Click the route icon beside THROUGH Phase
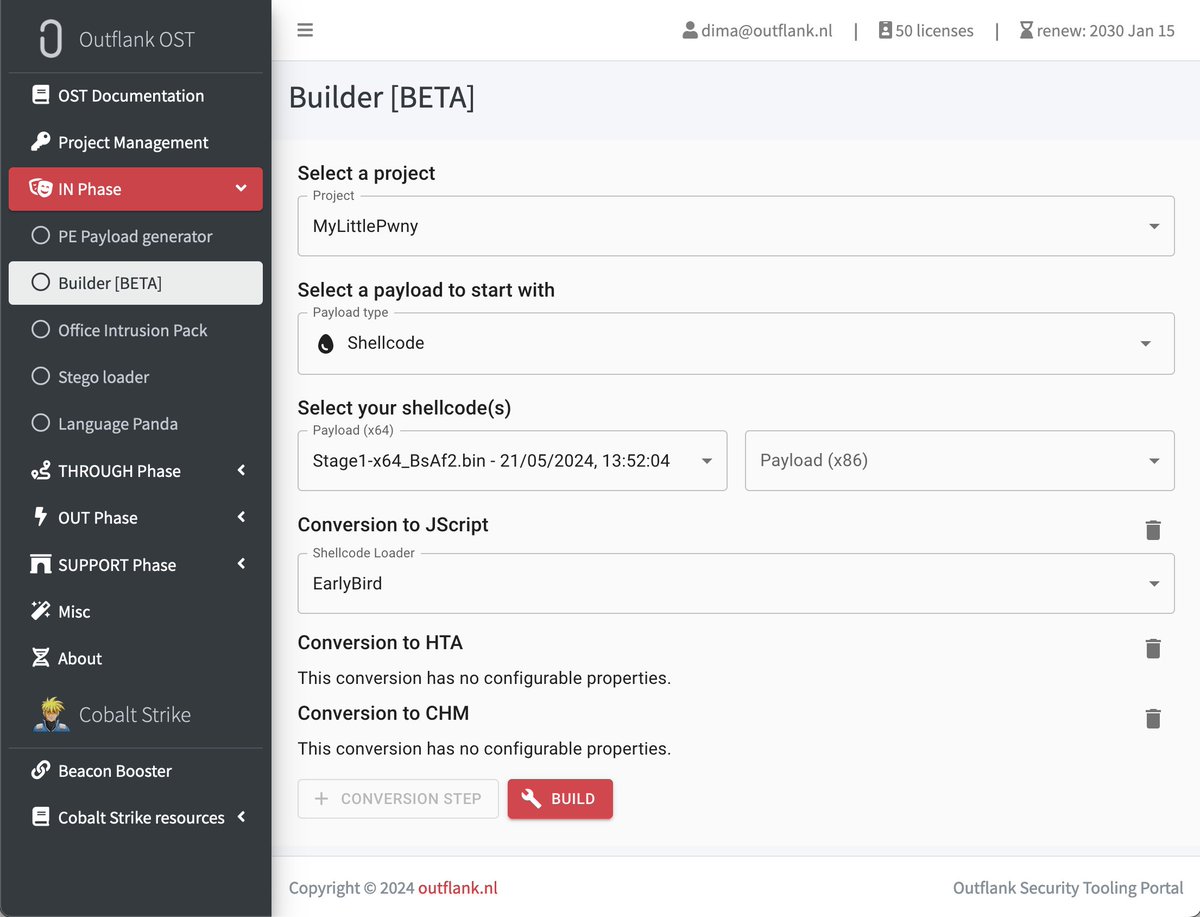The image size is (1200, 917). (x=40, y=471)
